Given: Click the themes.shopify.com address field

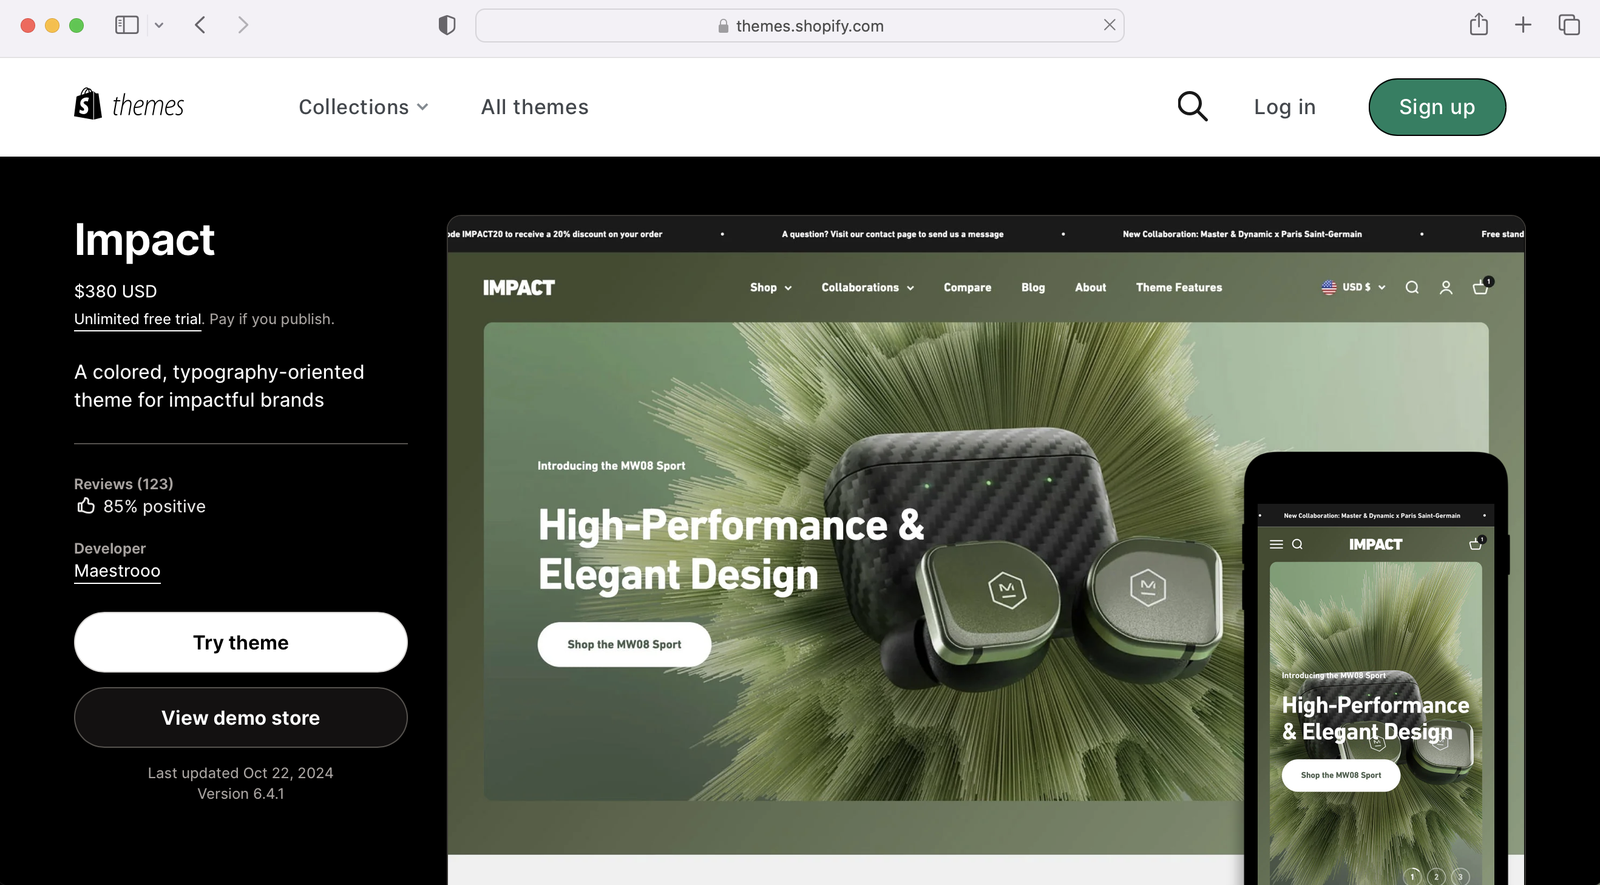Looking at the screenshot, I should pyautogui.click(x=800, y=26).
